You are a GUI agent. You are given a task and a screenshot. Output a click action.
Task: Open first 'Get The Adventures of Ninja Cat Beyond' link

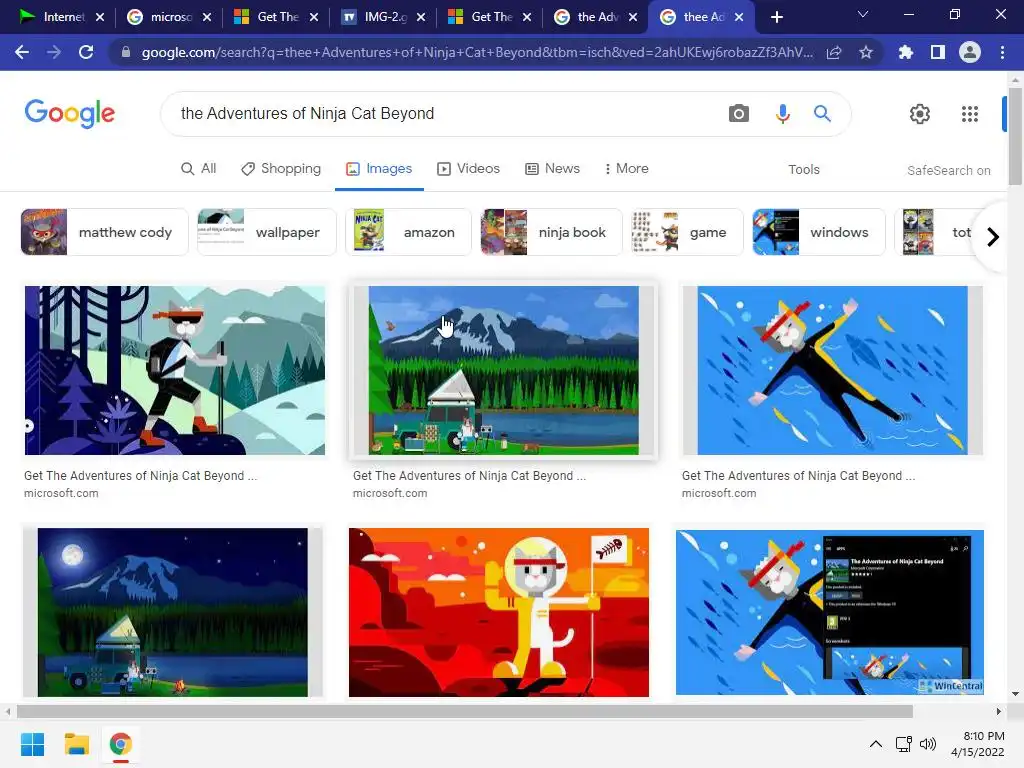140,475
